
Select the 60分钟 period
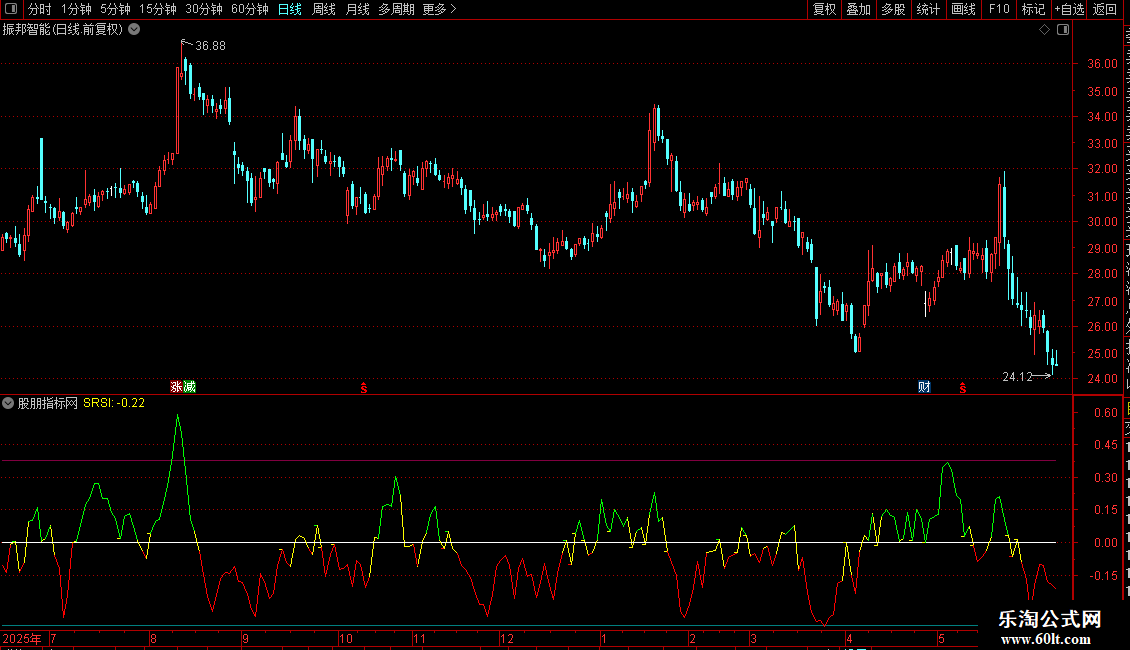250,9
